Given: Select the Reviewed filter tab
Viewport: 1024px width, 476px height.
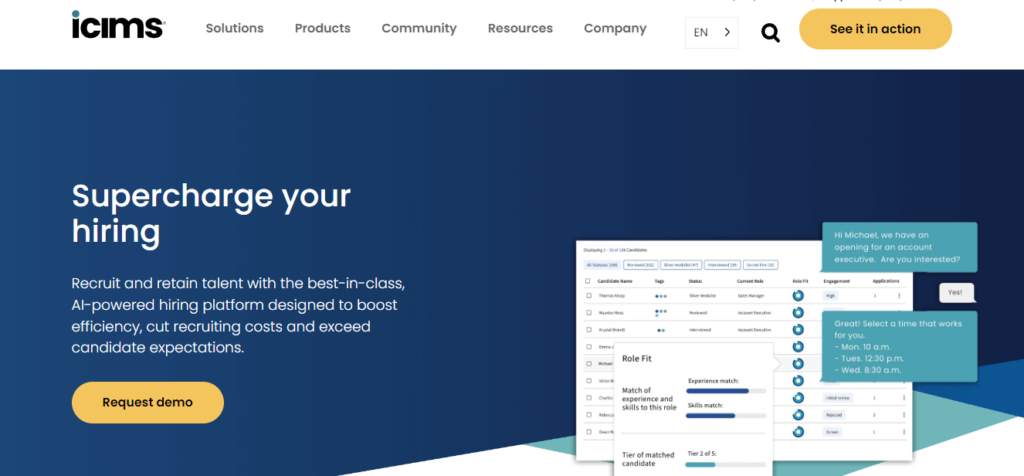Looking at the screenshot, I should 641,264.
